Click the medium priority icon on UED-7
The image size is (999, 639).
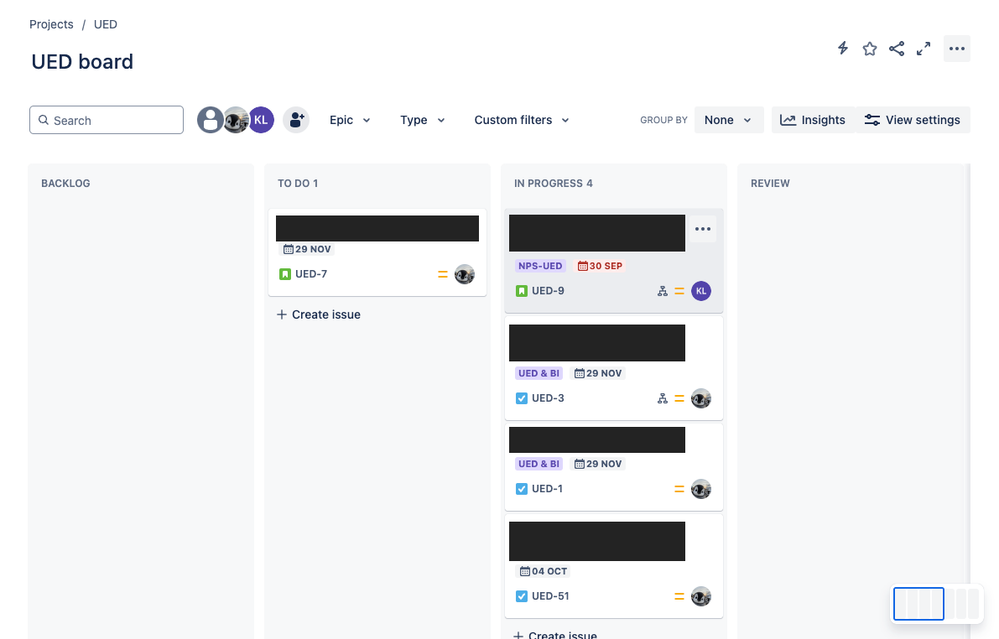click(x=443, y=275)
